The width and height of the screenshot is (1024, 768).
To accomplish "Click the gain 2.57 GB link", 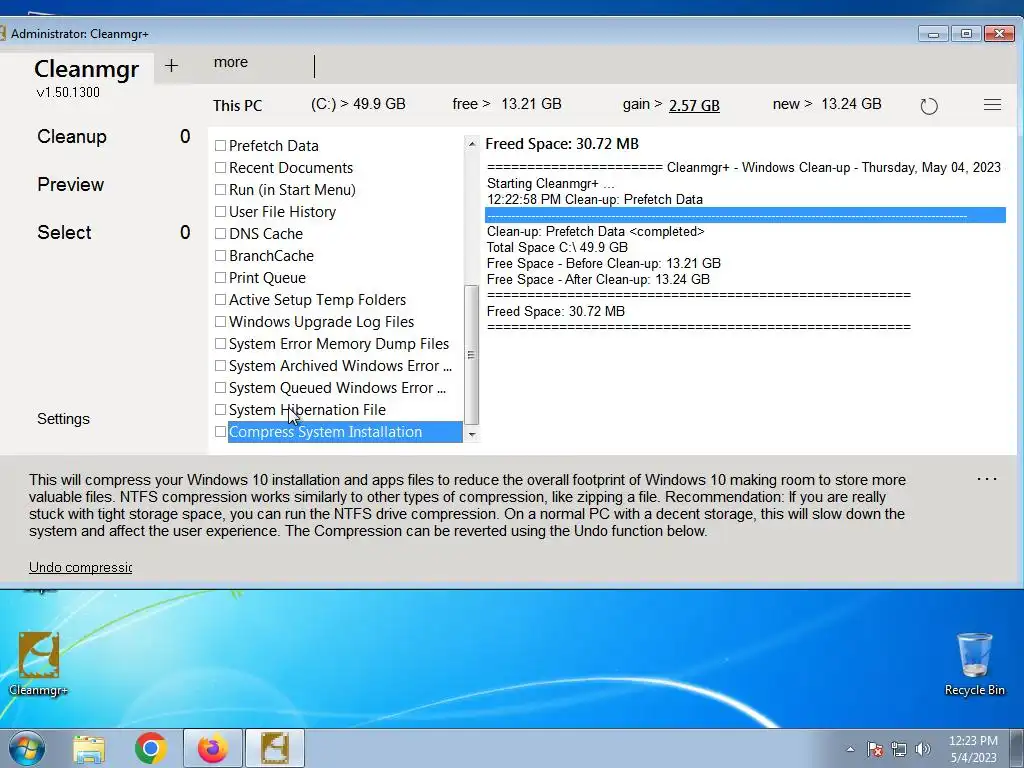I will (694, 105).
